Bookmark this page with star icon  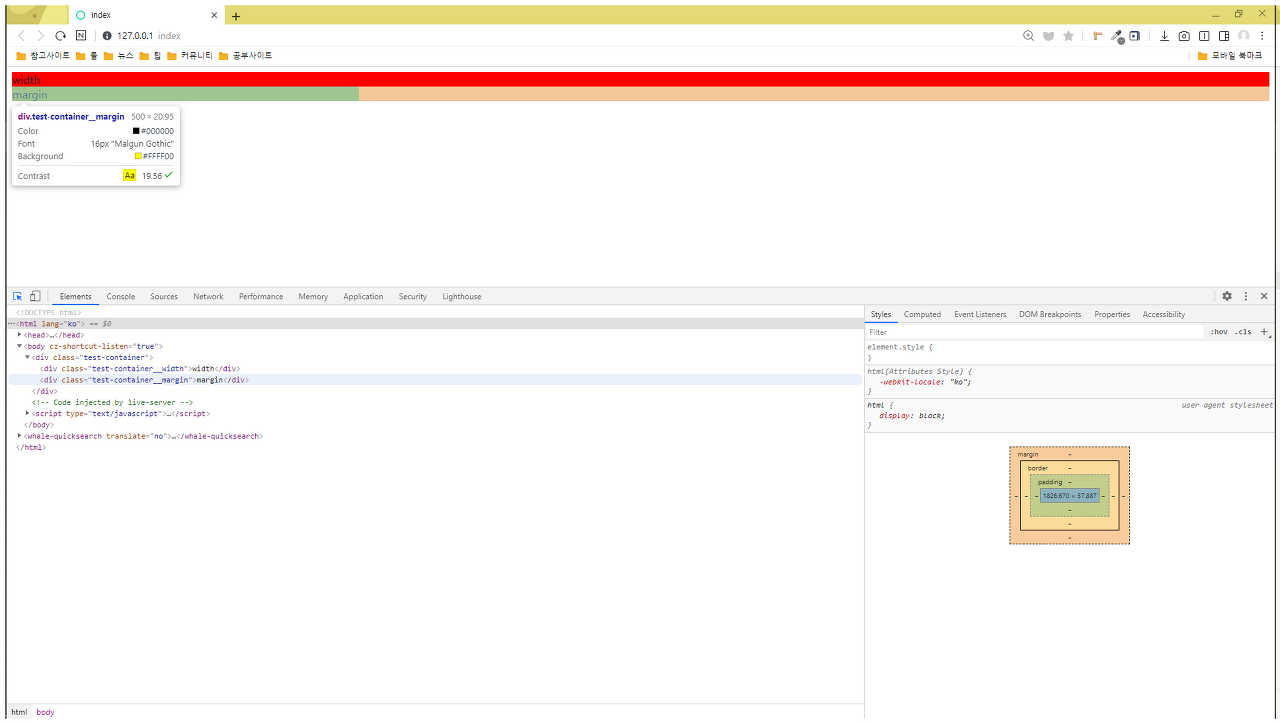point(1068,36)
